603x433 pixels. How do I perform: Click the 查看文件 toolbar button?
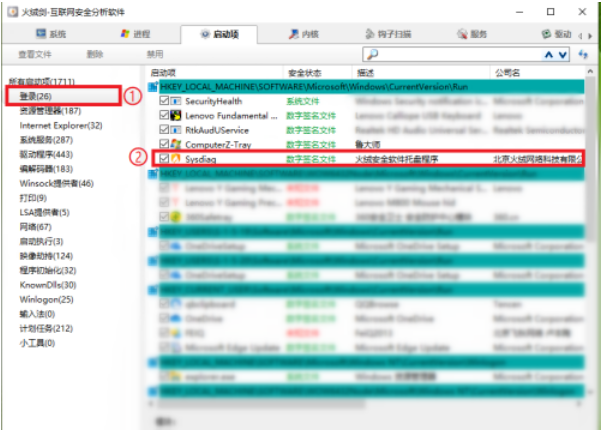coord(35,54)
